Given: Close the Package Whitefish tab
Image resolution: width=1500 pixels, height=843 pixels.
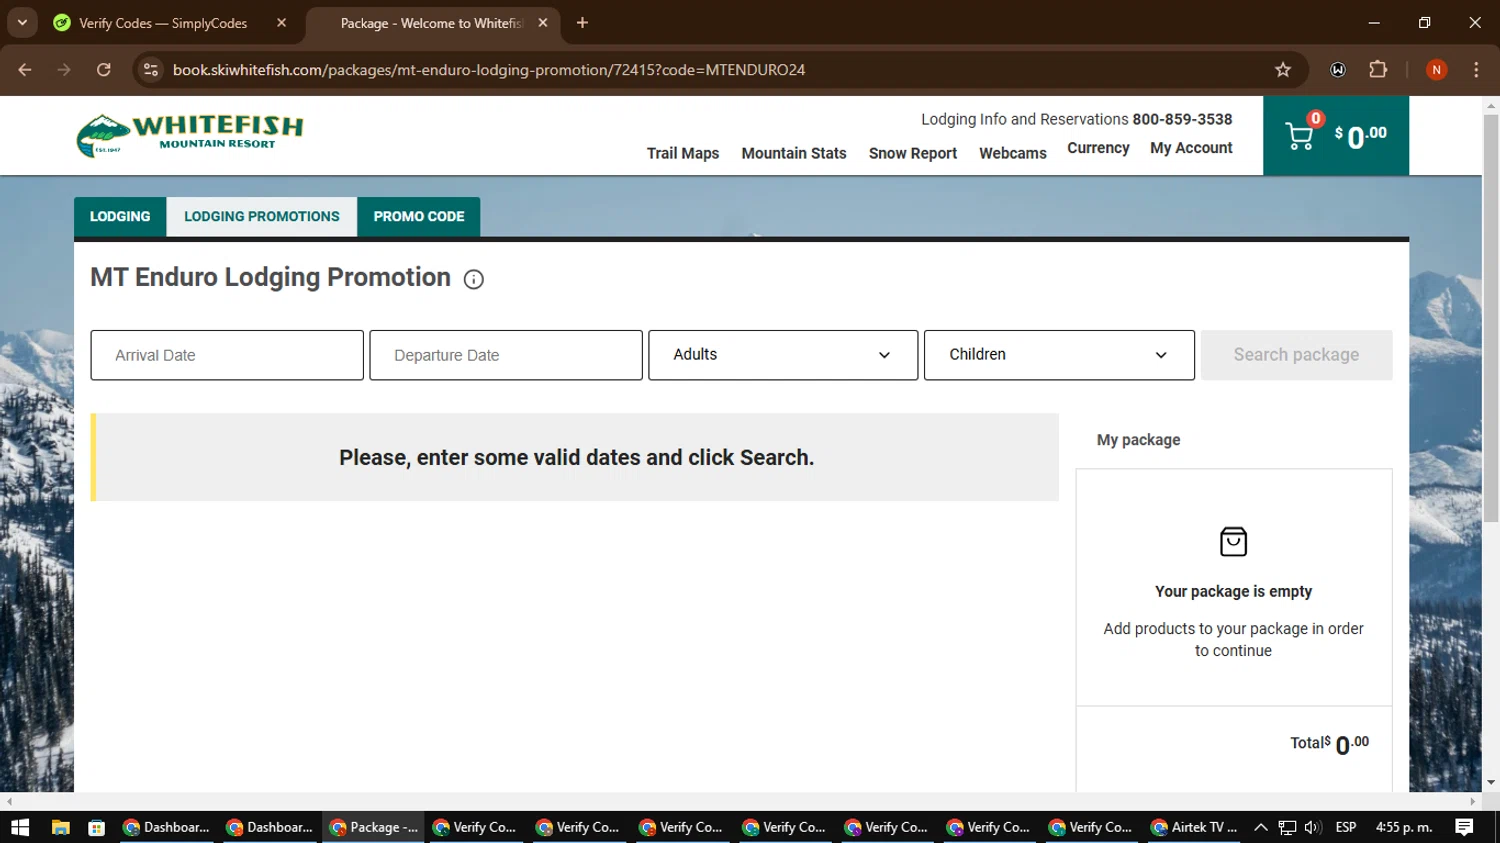Looking at the screenshot, I should click(x=543, y=23).
